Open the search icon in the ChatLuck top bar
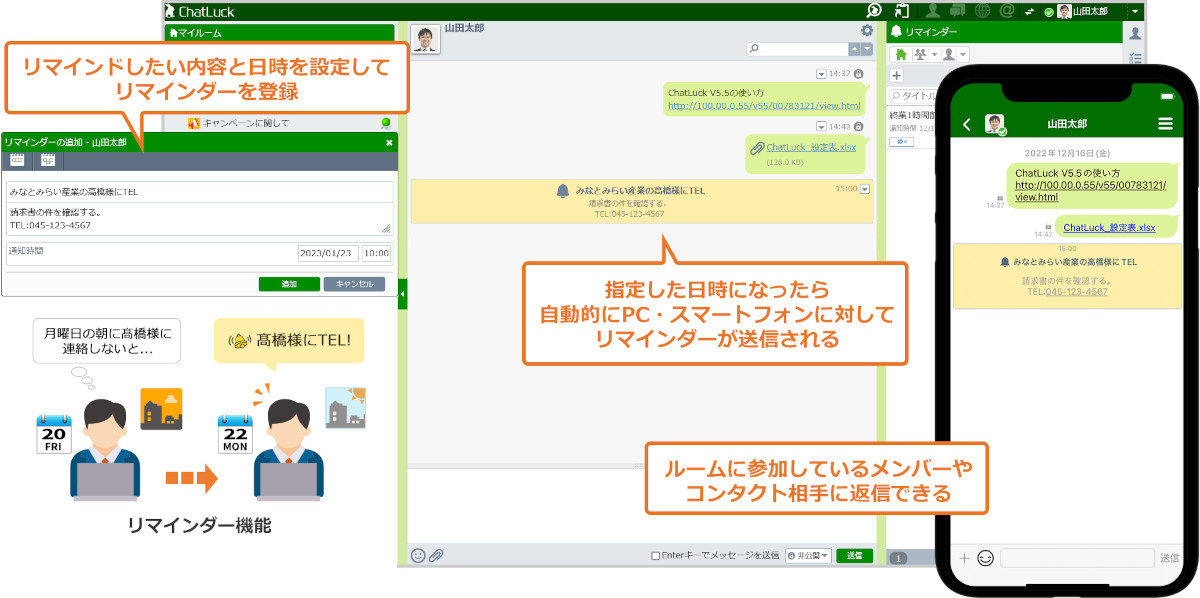1200x598 pixels. coord(874,11)
